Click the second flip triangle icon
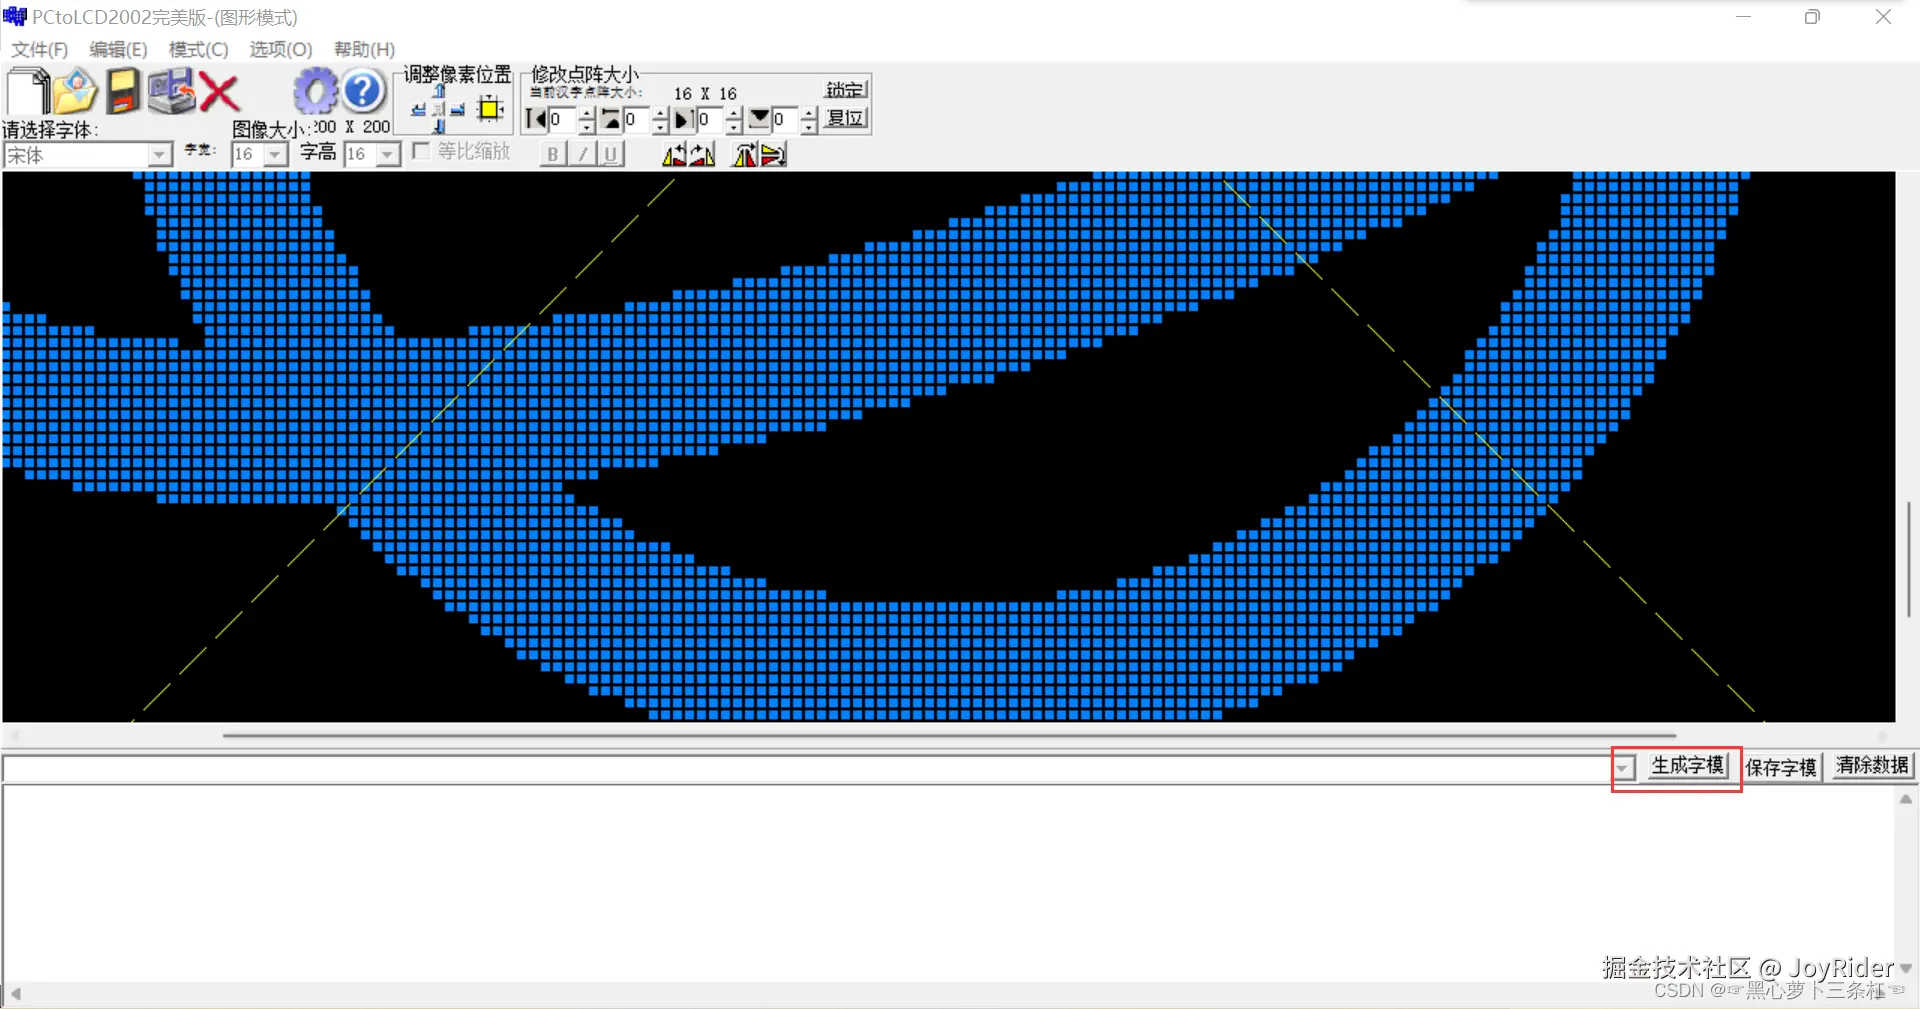 point(702,154)
